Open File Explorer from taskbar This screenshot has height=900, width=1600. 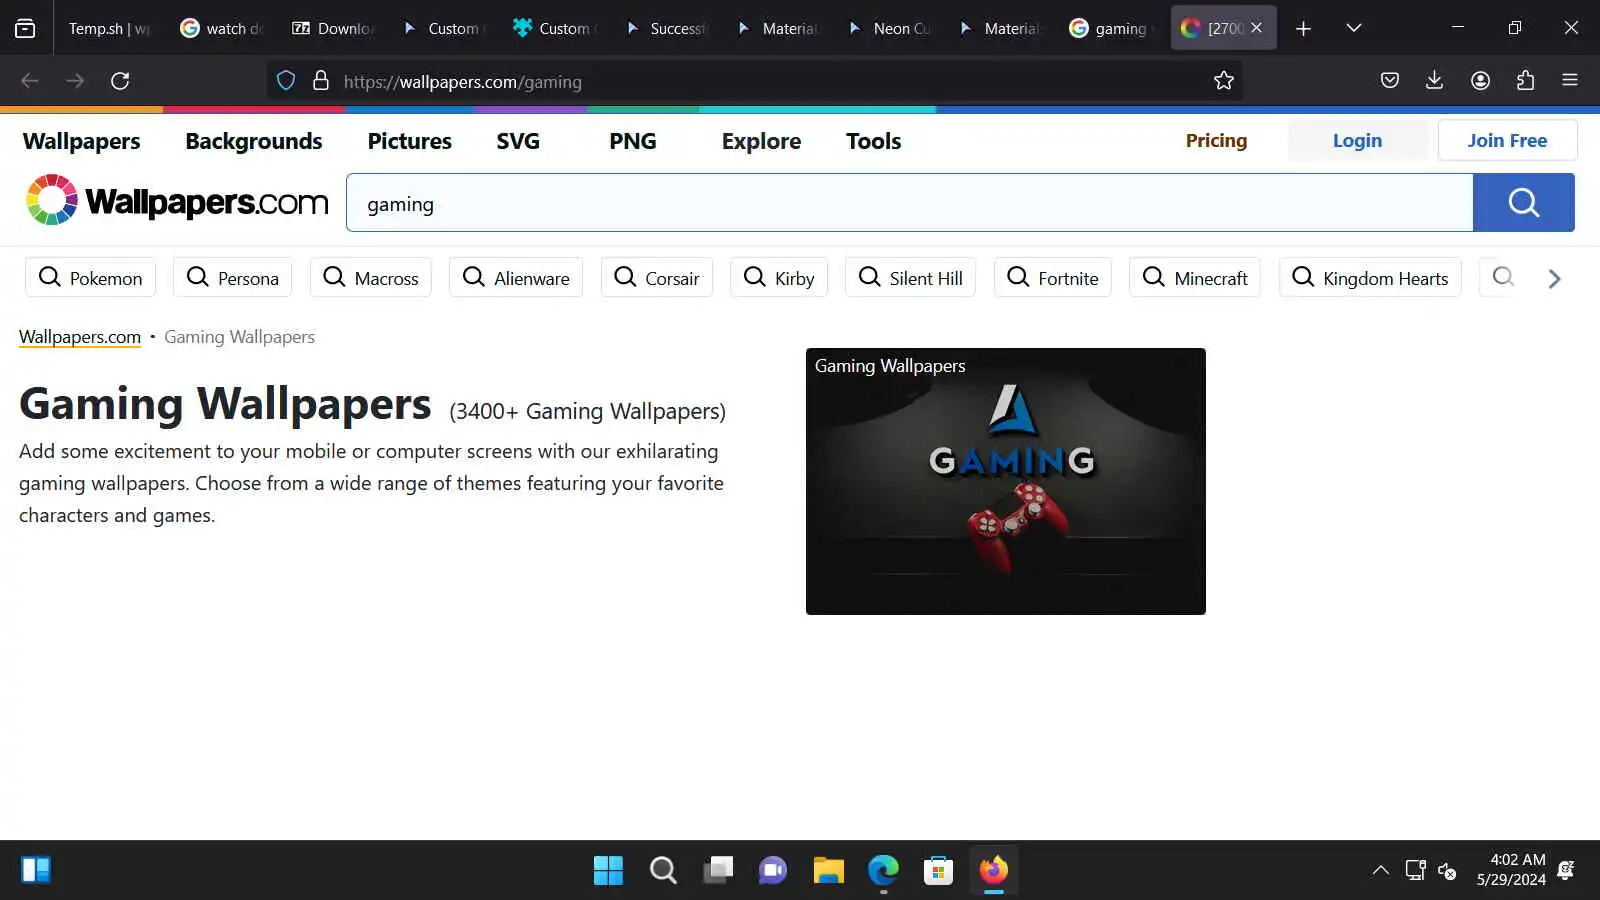pyautogui.click(x=828, y=870)
